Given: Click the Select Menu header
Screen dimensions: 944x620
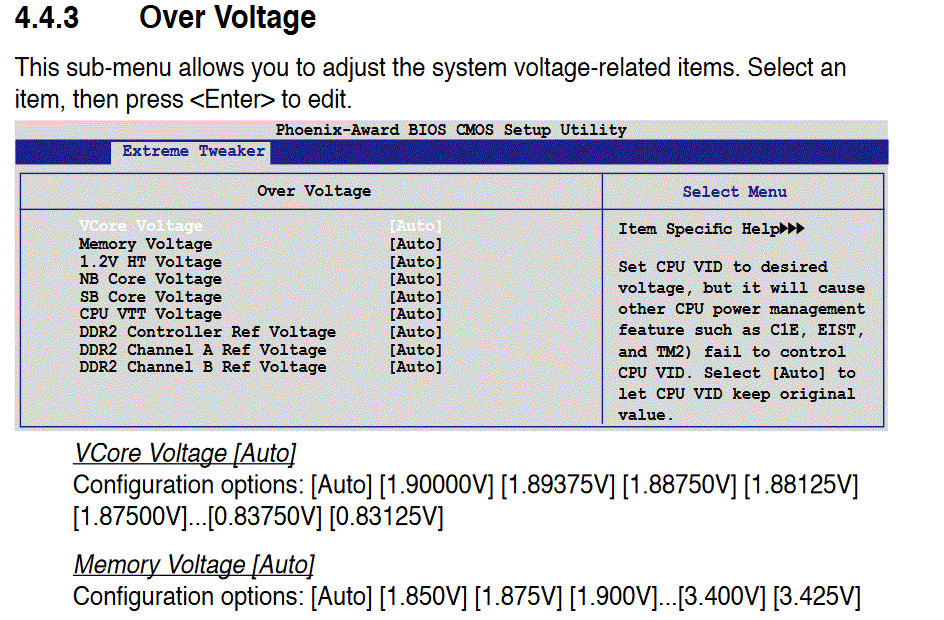Looking at the screenshot, I should [x=734, y=192].
